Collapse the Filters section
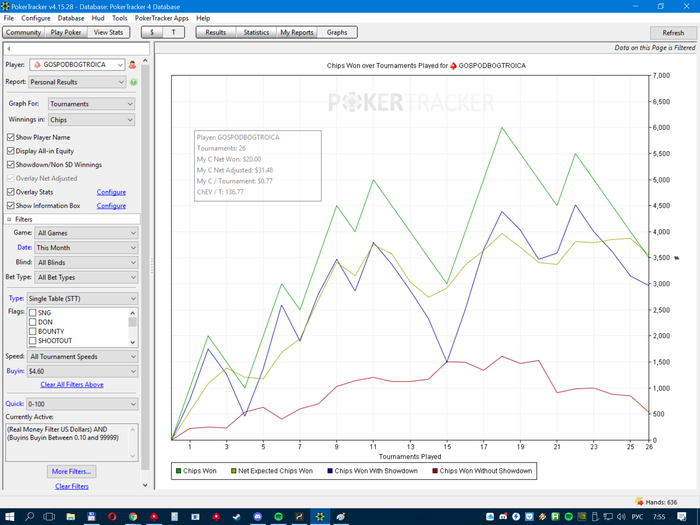The height and width of the screenshot is (525, 700). click(10, 218)
